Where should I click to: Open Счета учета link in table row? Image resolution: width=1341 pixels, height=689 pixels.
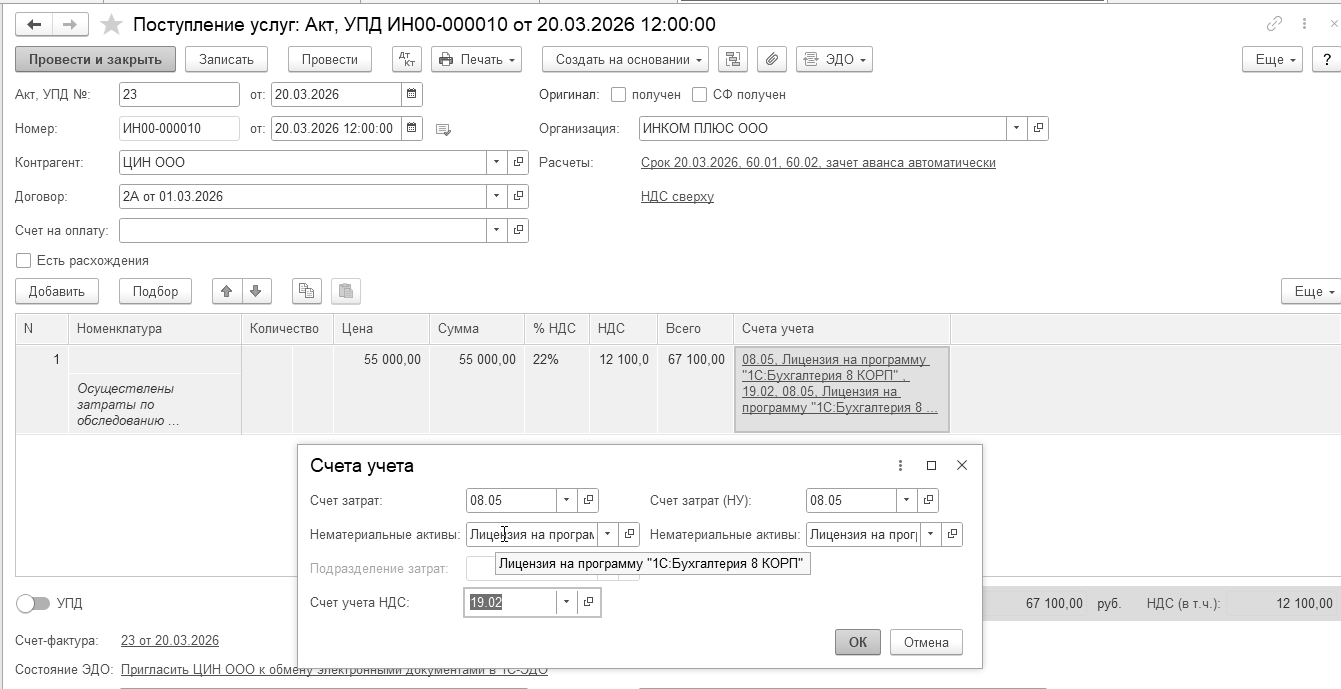840,384
